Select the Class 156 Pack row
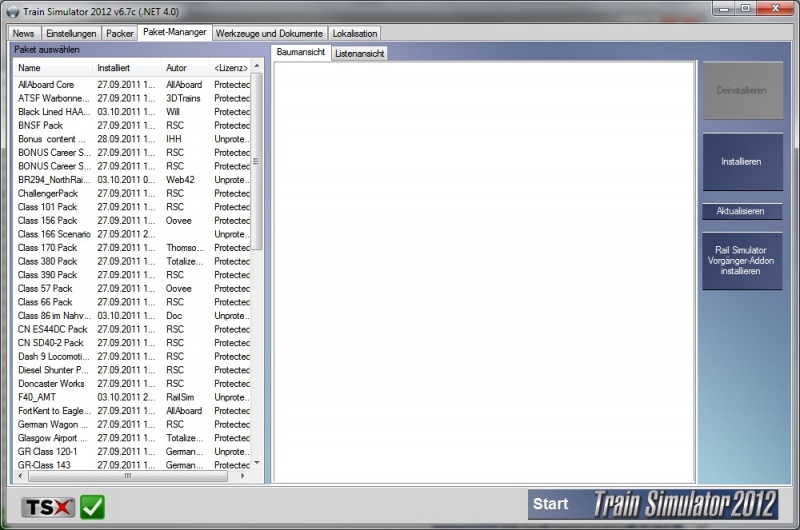Screen dimensions: 800x530 pyautogui.click(x=133, y=221)
